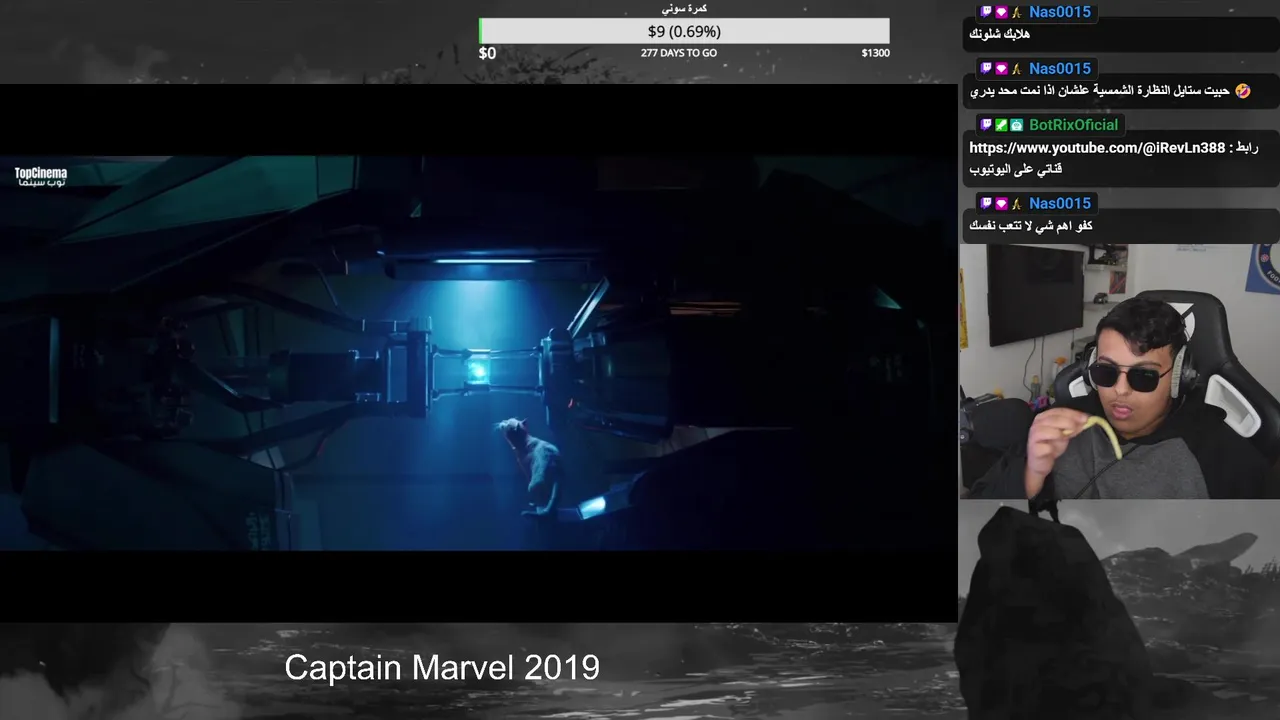Click the '$1300' goal target value
This screenshot has width=1280, height=720.
pyautogui.click(x=875, y=53)
